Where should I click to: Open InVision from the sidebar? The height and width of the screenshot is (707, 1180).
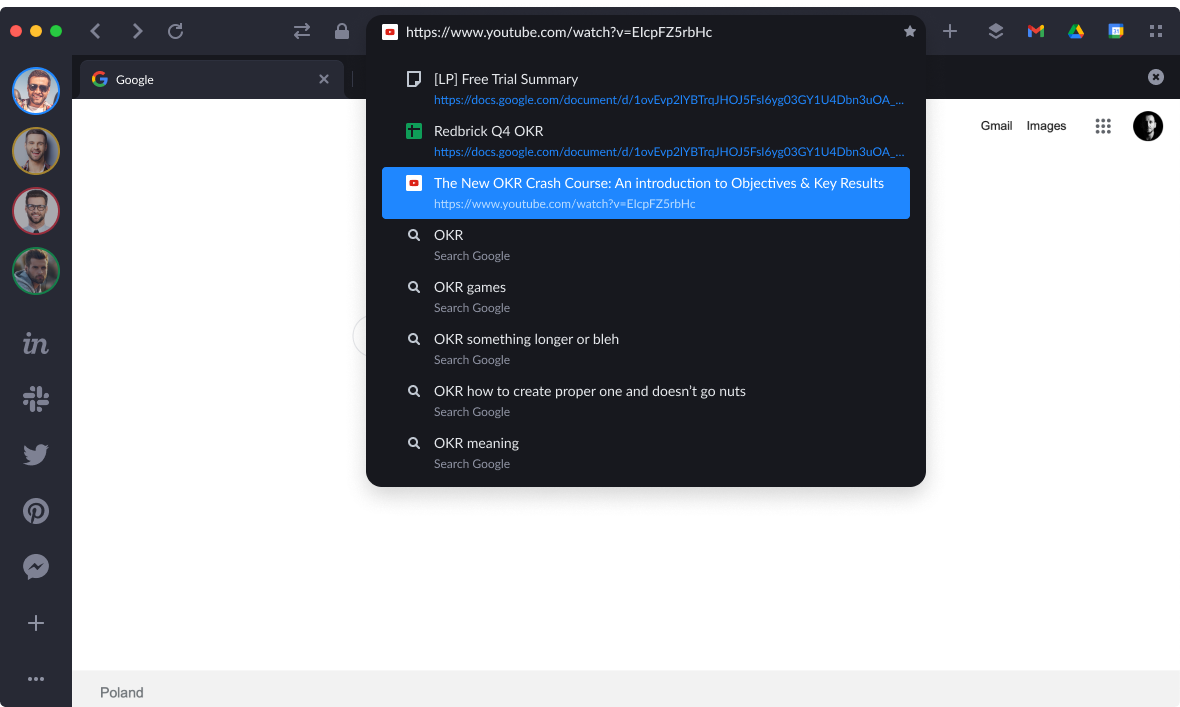(x=36, y=344)
